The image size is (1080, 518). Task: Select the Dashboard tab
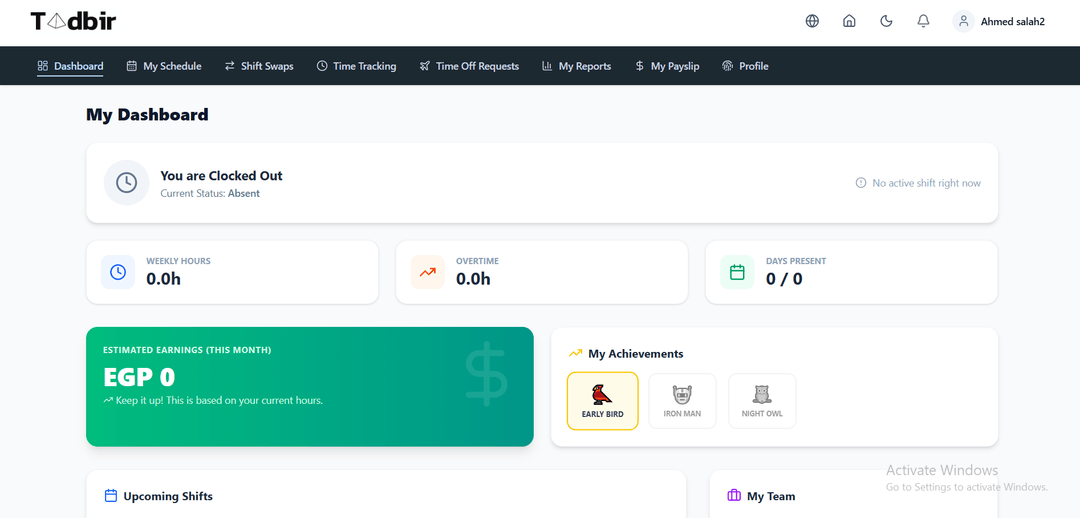click(x=70, y=66)
